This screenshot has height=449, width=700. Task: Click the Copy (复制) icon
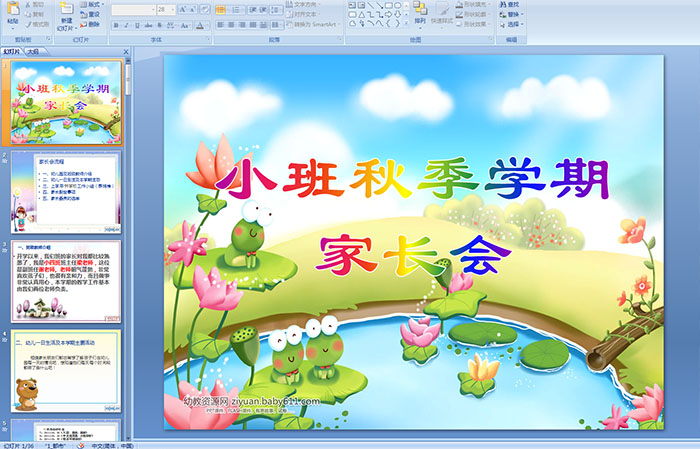(x=28, y=14)
